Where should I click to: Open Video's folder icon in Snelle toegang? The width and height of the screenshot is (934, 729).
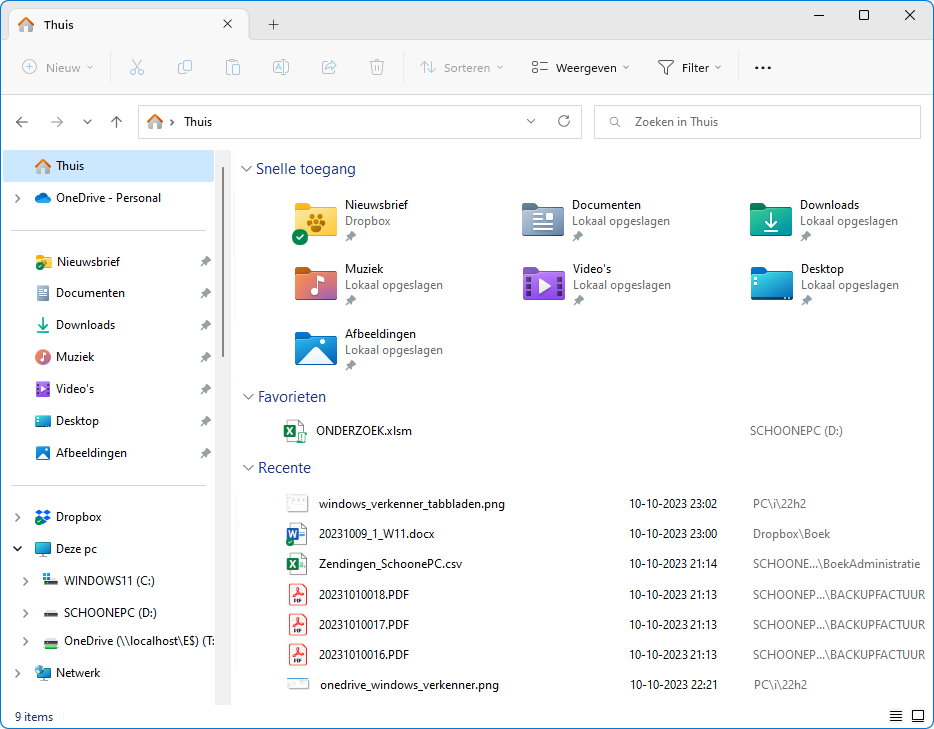point(543,284)
